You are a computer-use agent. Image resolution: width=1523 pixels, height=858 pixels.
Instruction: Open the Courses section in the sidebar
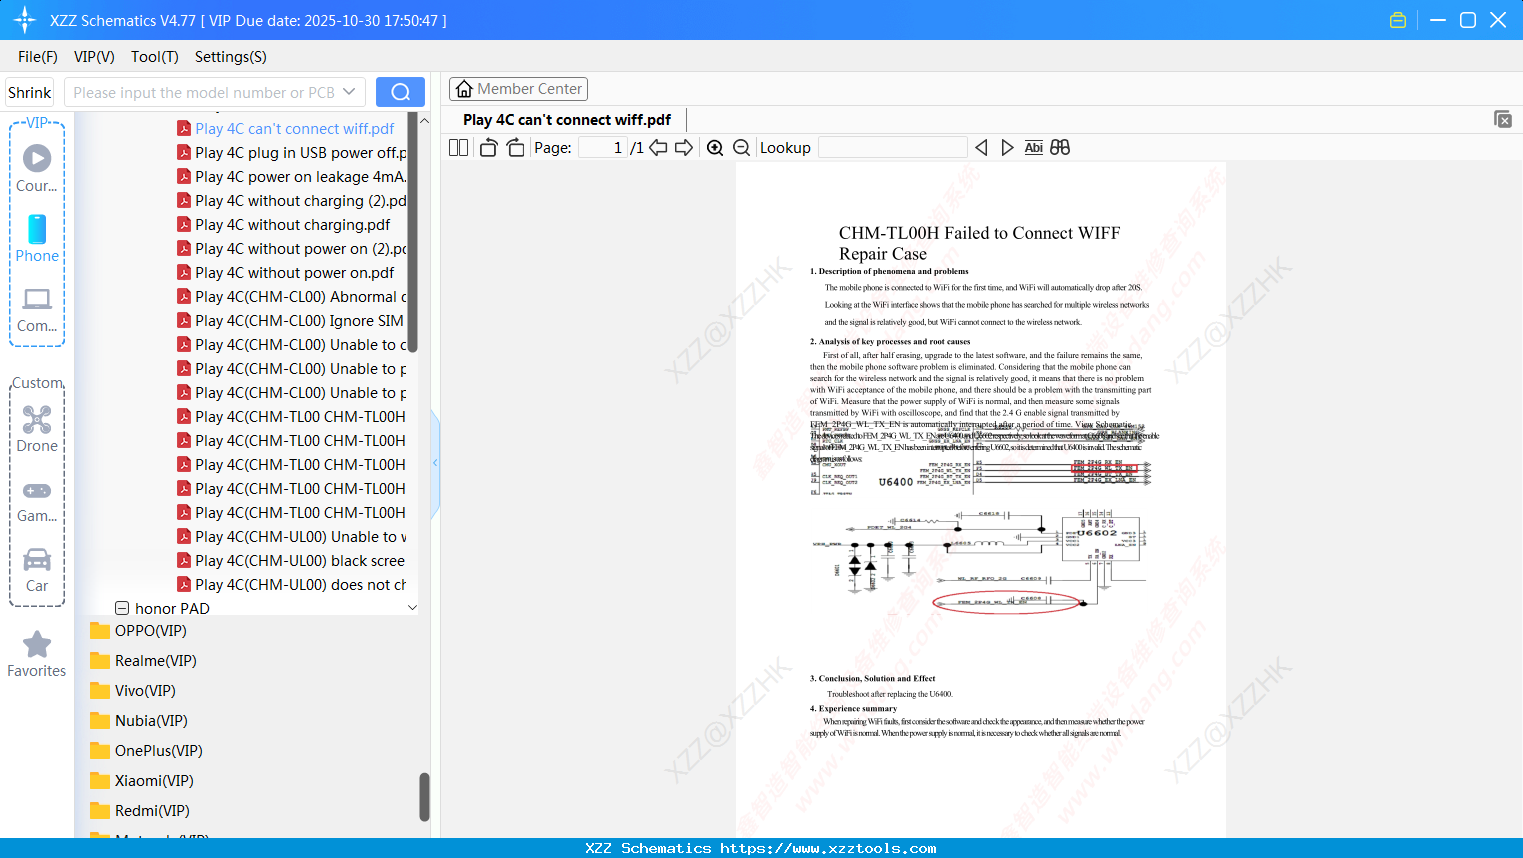coord(37,168)
